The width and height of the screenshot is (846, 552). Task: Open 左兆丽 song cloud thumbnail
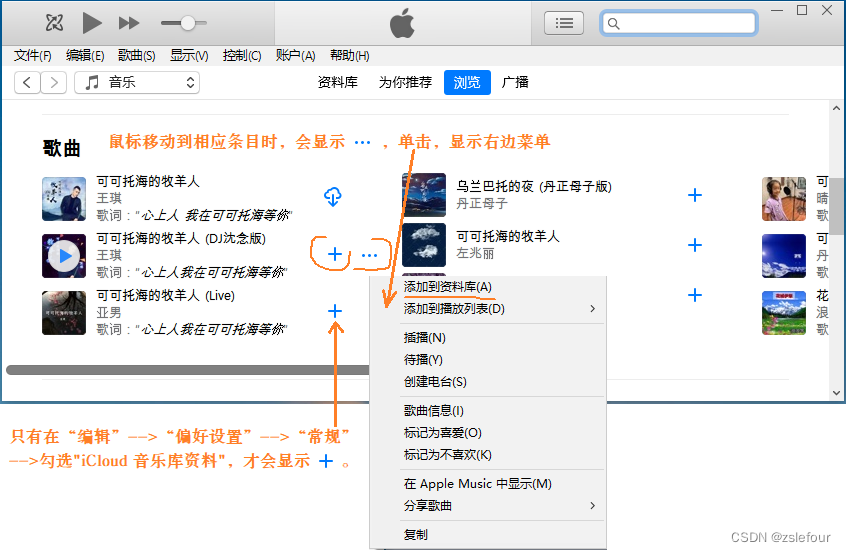tap(424, 245)
